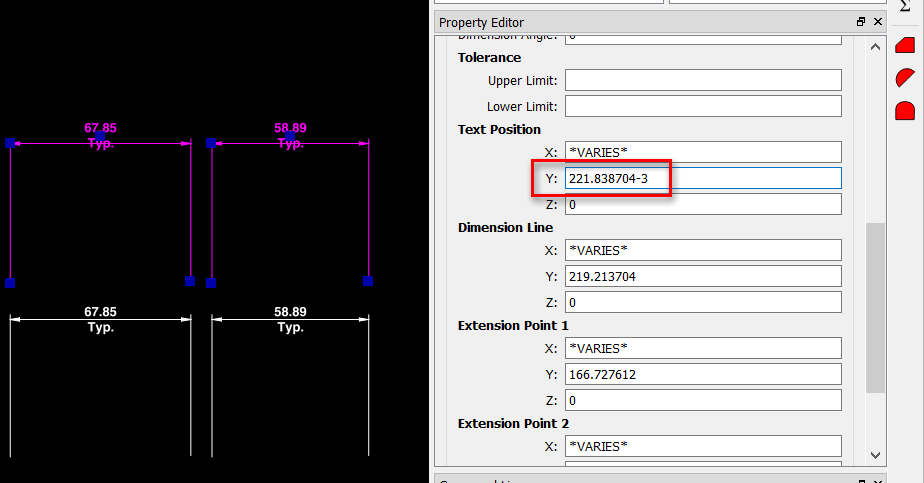
Task: Click the Dimension Line section heading
Action: click(505, 227)
